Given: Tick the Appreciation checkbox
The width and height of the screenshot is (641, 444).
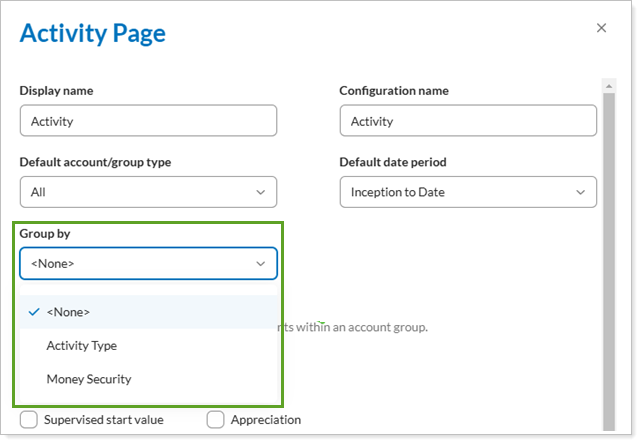Looking at the screenshot, I should click(216, 420).
